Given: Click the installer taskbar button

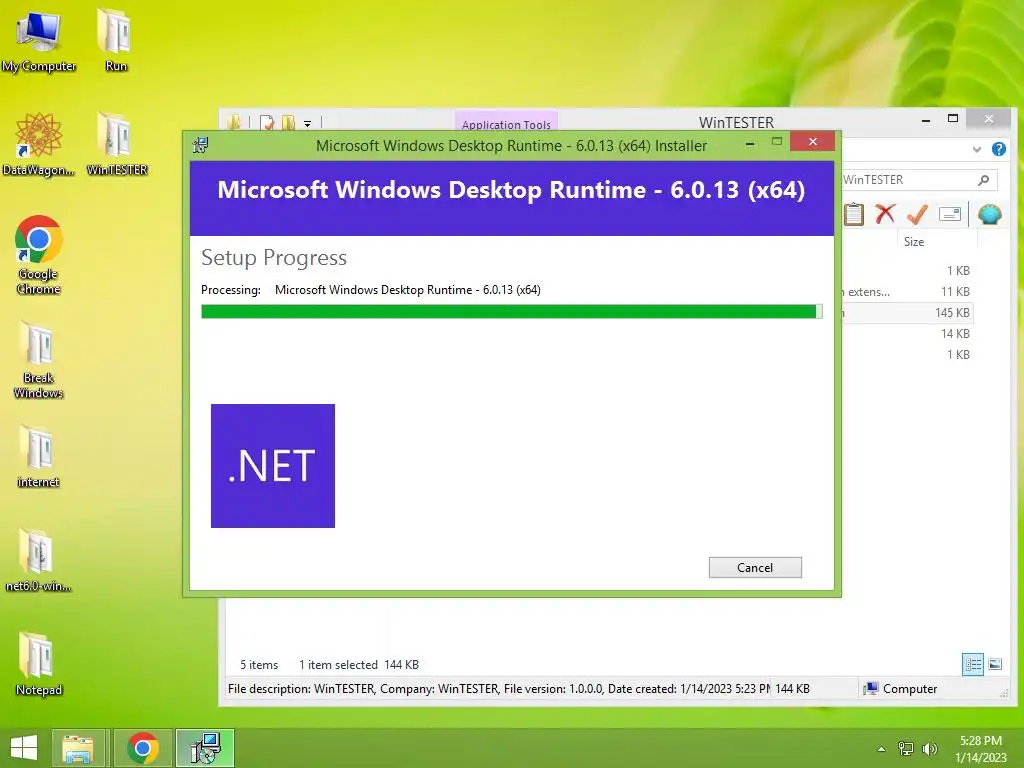Looking at the screenshot, I should pyautogui.click(x=205, y=748).
